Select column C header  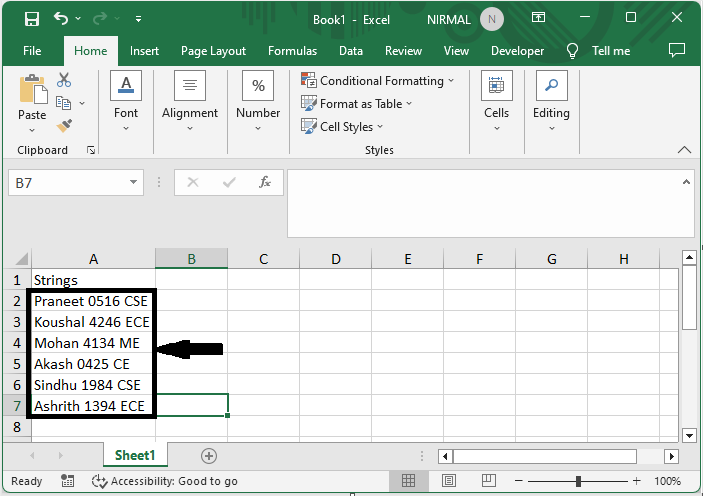click(264, 259)
